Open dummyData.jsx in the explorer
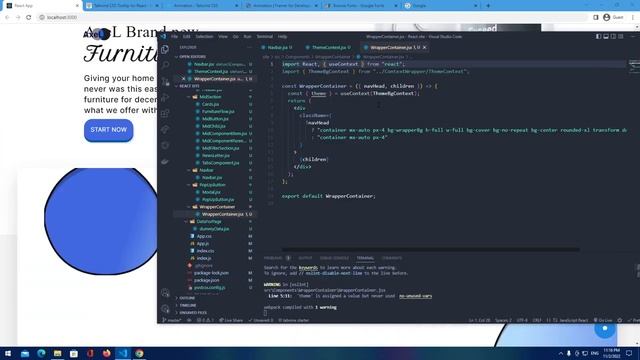This screenshot has height=360, width=640. [214, 229]
